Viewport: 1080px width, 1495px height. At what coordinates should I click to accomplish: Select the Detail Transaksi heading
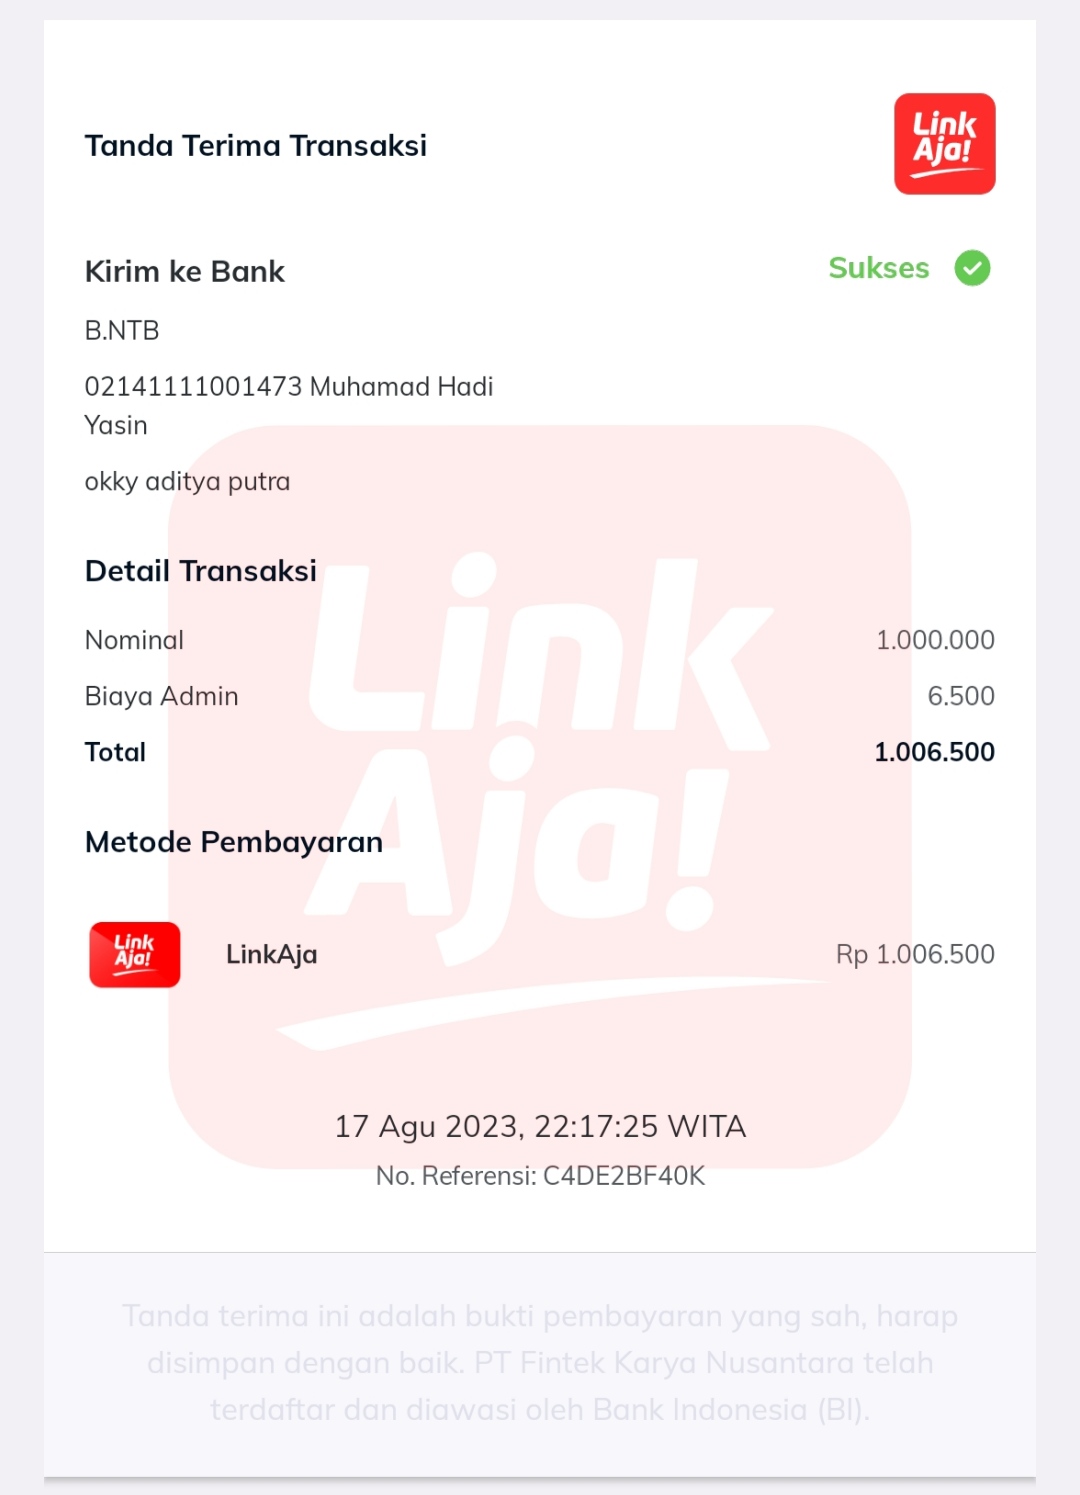click(201, 571)
